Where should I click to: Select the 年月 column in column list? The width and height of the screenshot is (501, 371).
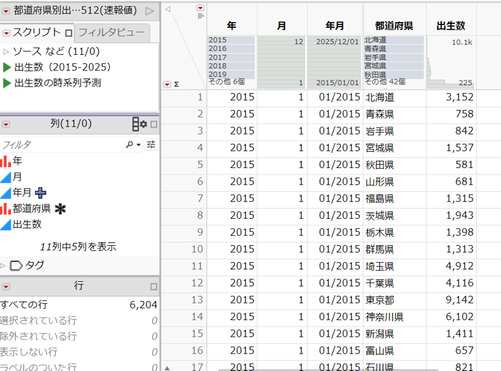[x=22, y=192]
